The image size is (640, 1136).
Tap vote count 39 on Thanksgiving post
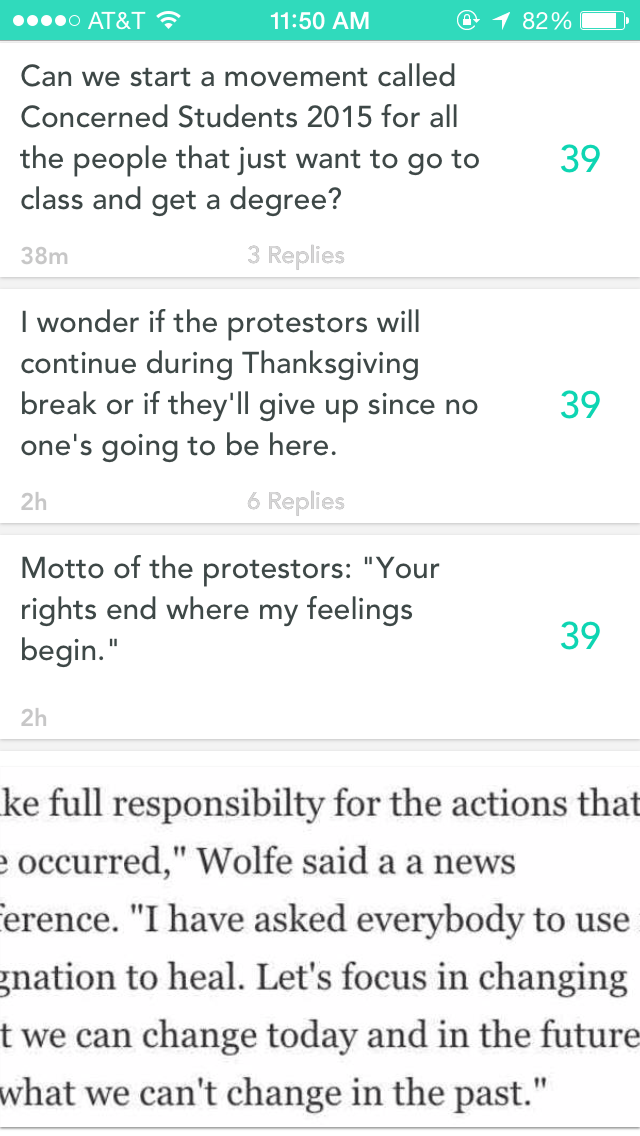[x=580, y=405]
